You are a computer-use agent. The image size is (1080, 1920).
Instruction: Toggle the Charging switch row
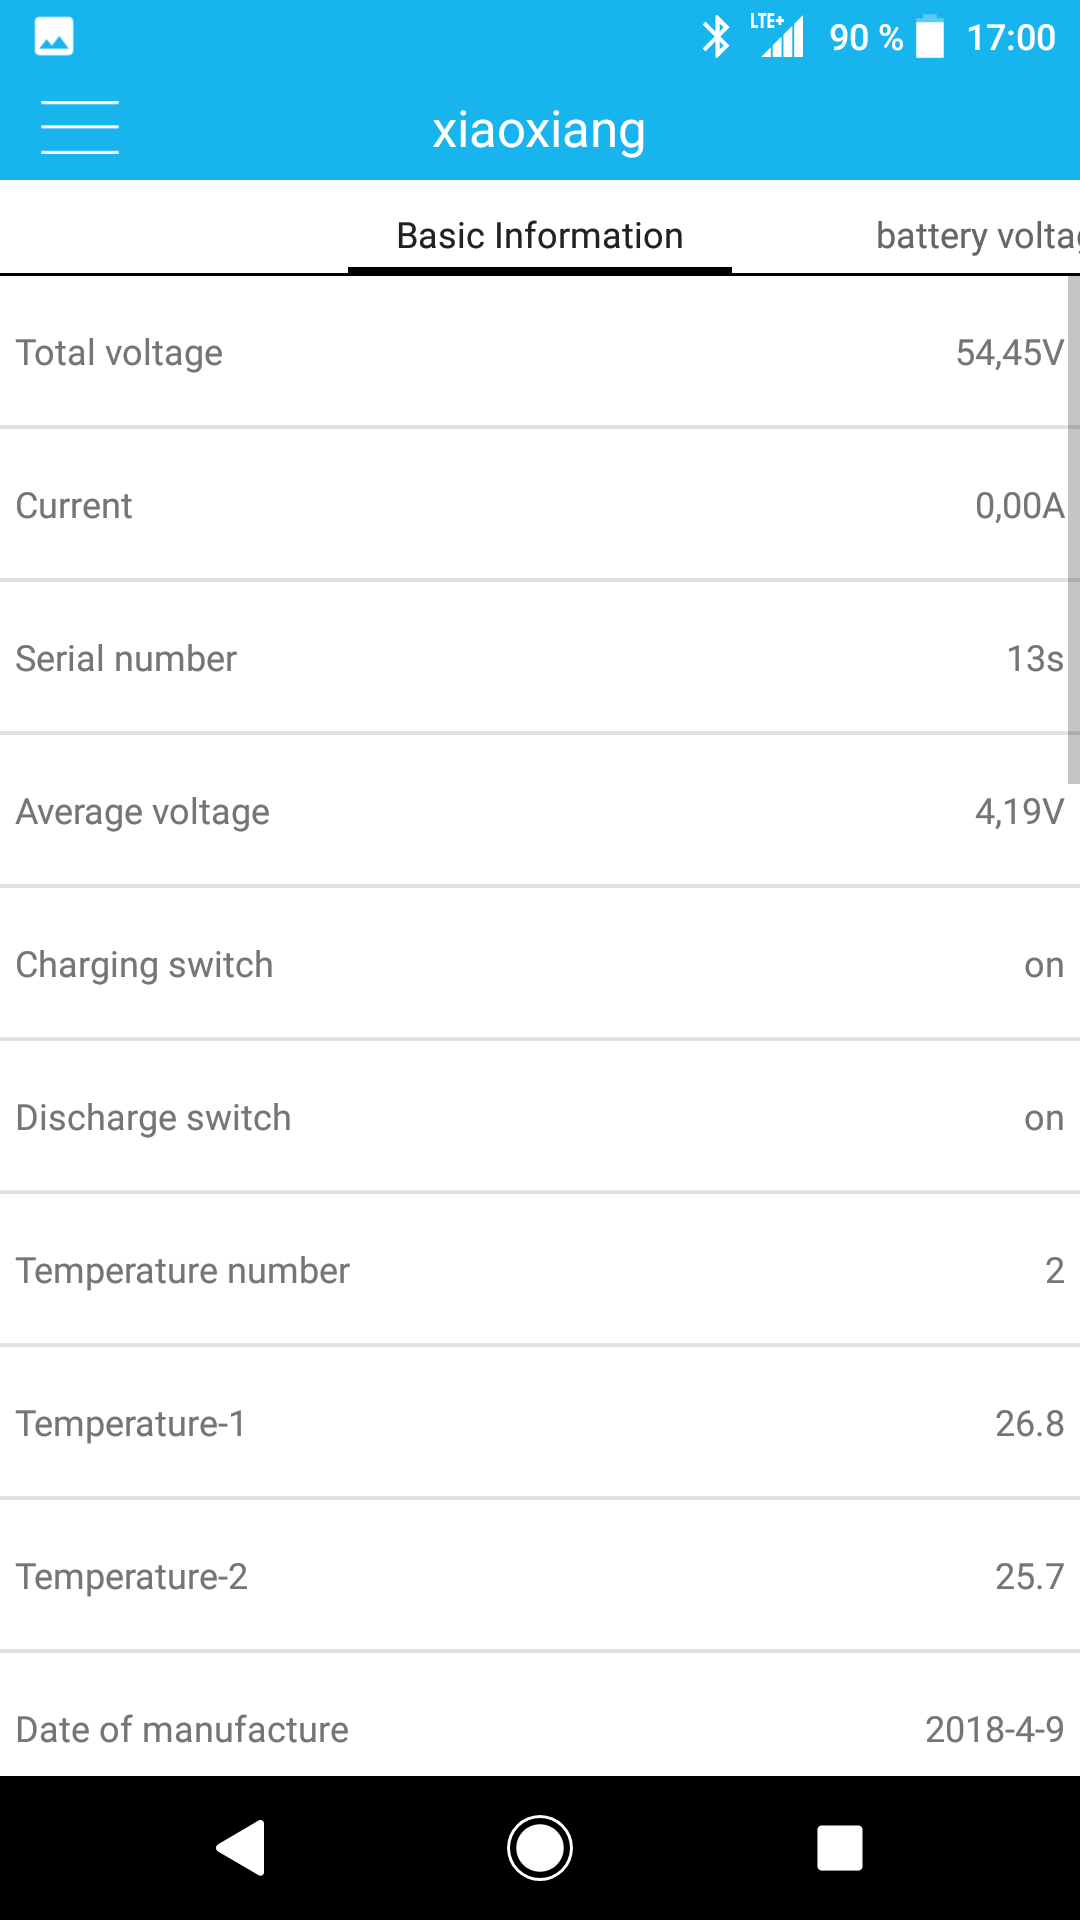pyautogui.click(x=540, y=965)
